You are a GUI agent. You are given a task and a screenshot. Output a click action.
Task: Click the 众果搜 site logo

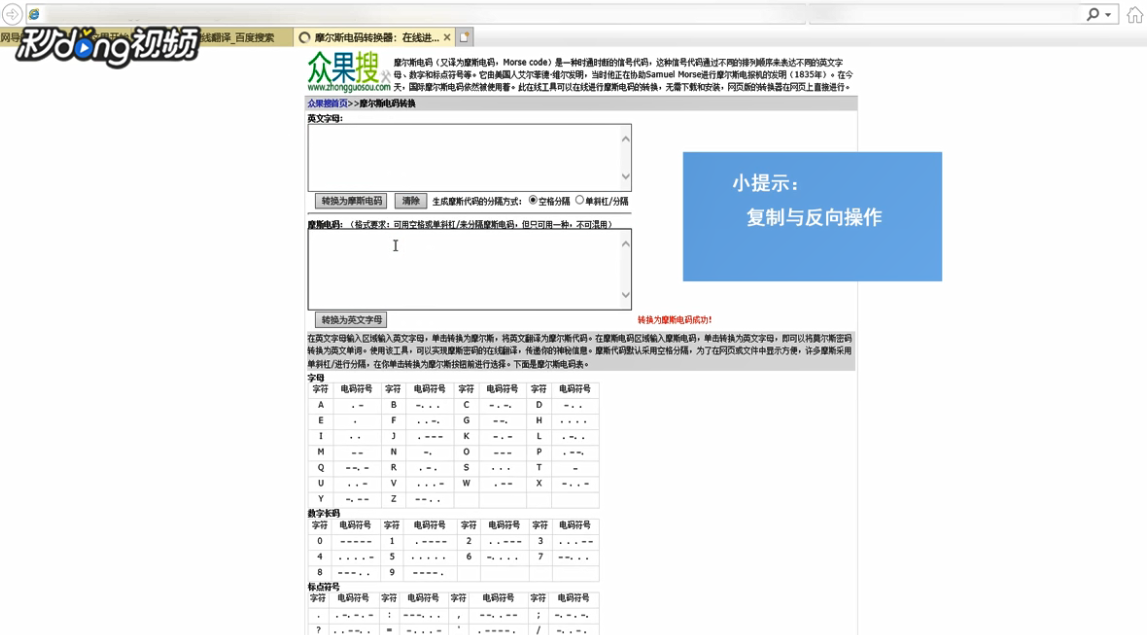[x=348, y=72]
